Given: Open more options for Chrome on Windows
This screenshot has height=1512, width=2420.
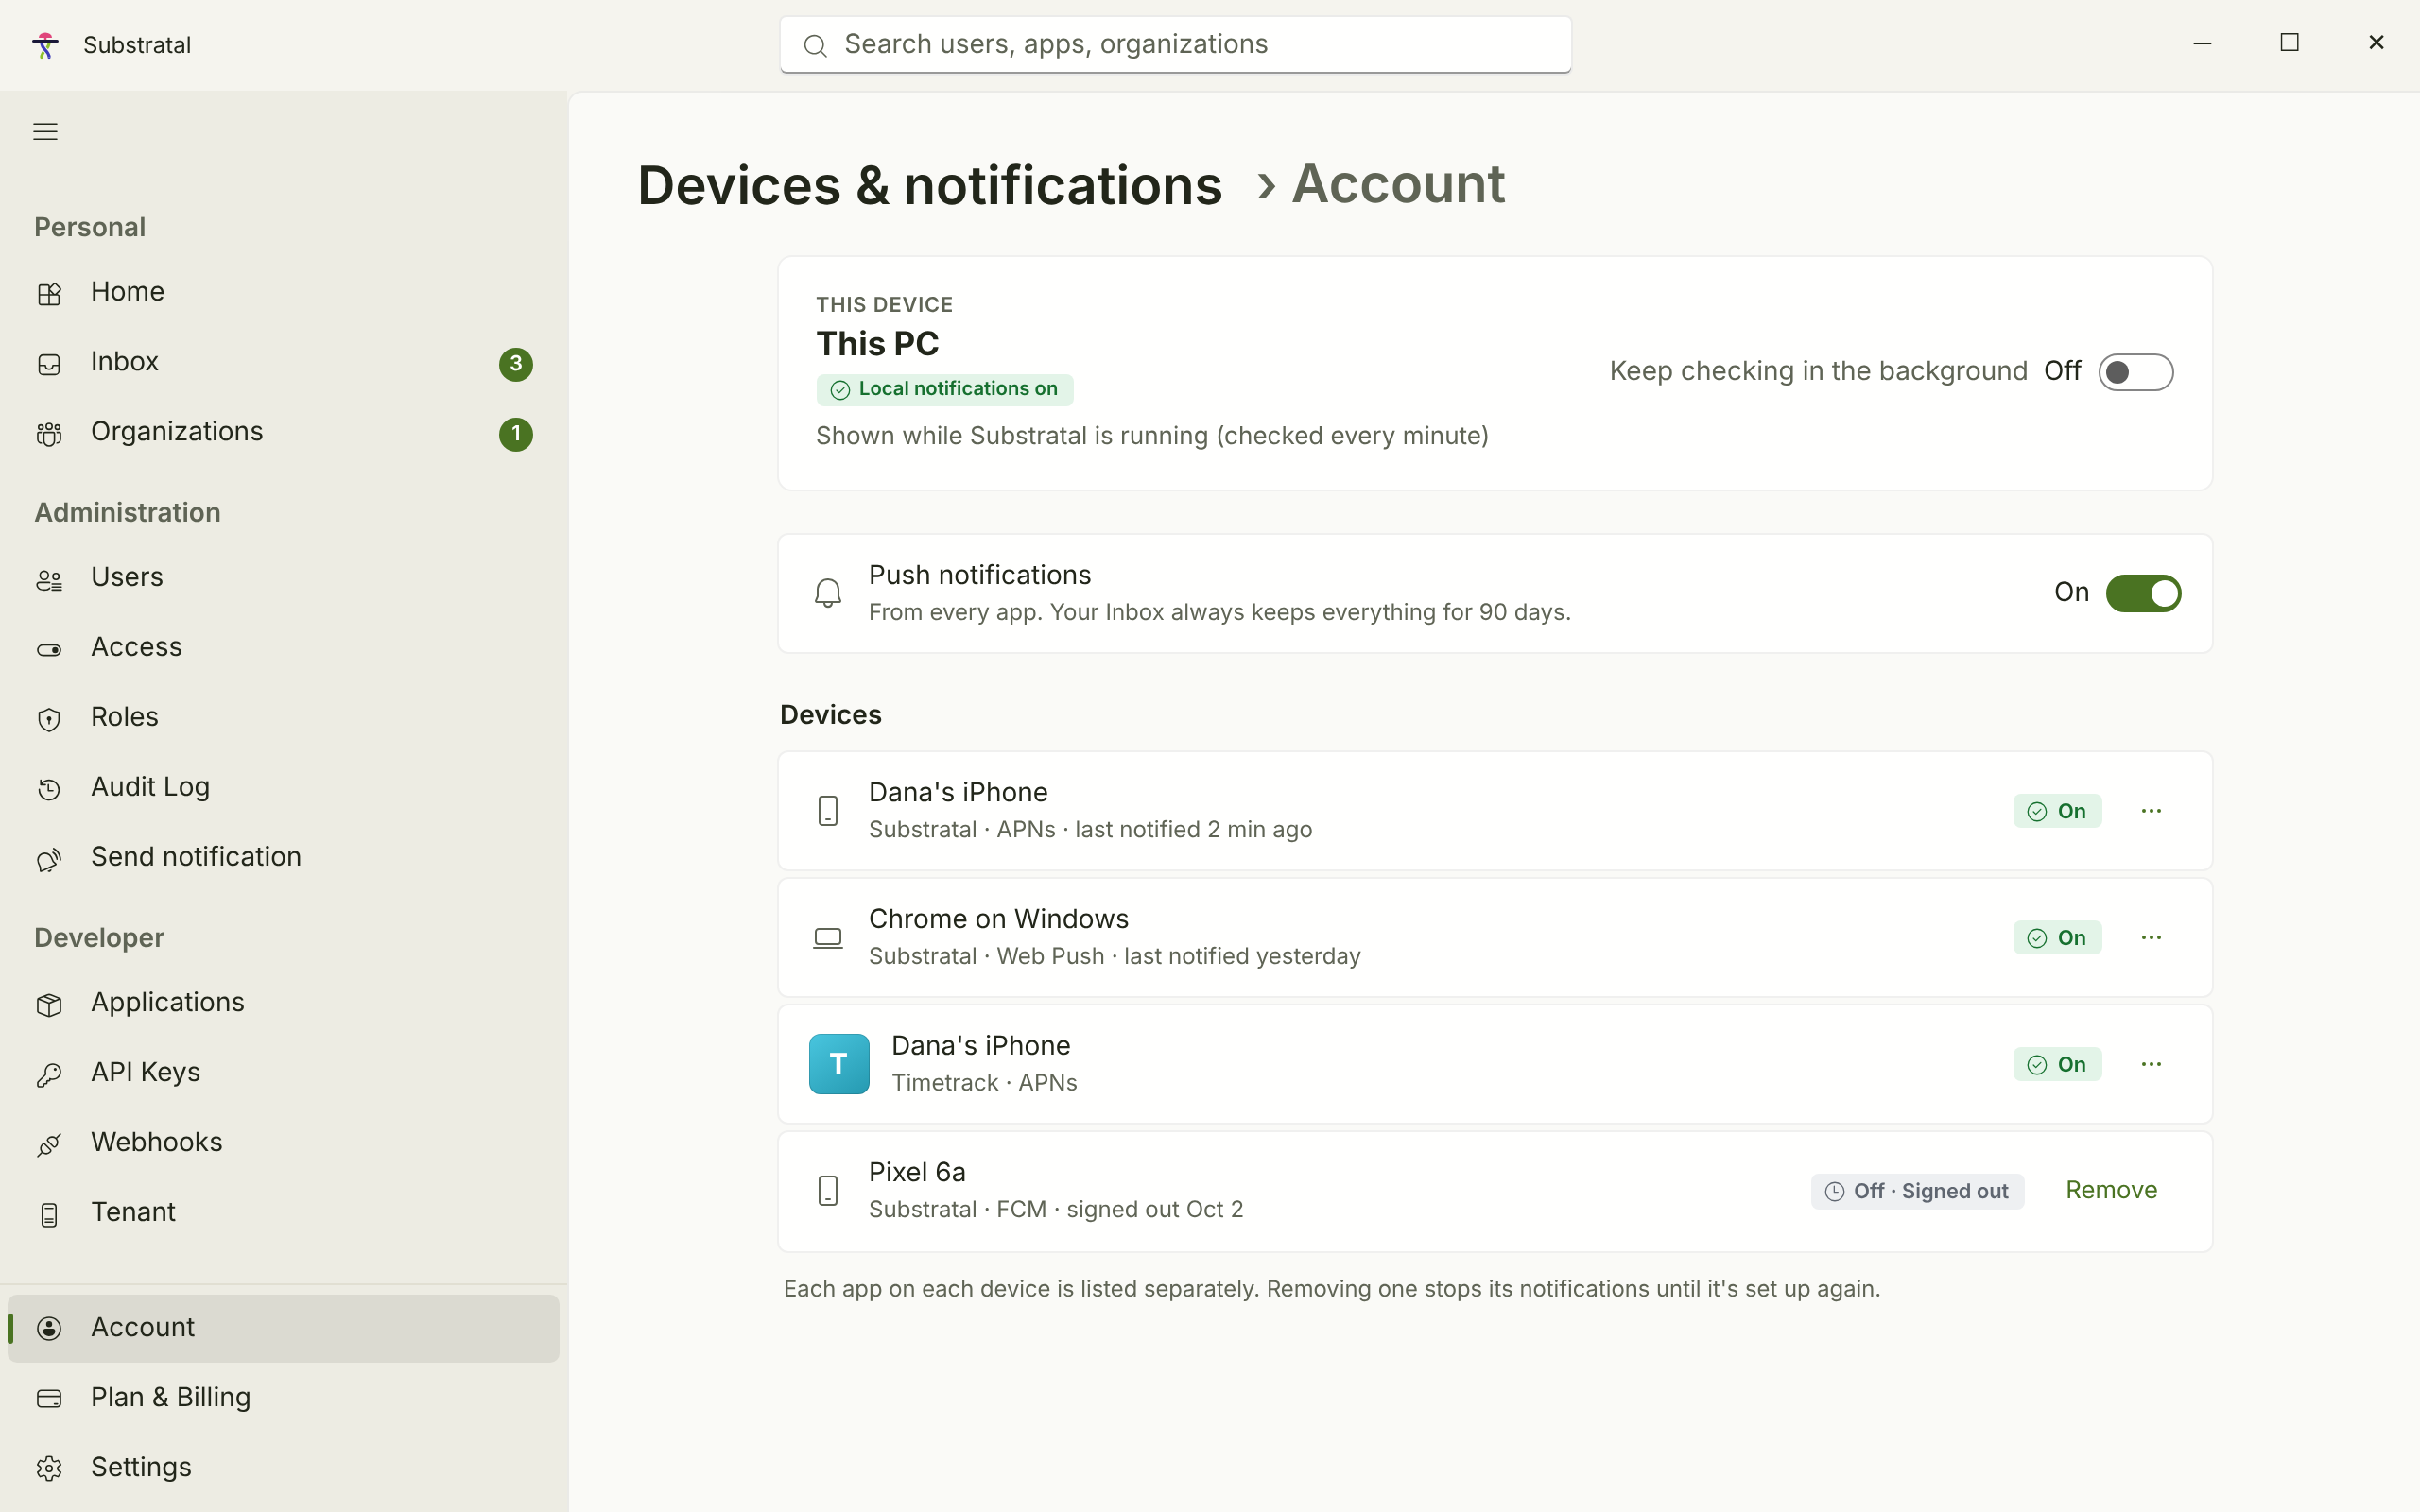Looking at the screenshot, I should [2151, 937].
